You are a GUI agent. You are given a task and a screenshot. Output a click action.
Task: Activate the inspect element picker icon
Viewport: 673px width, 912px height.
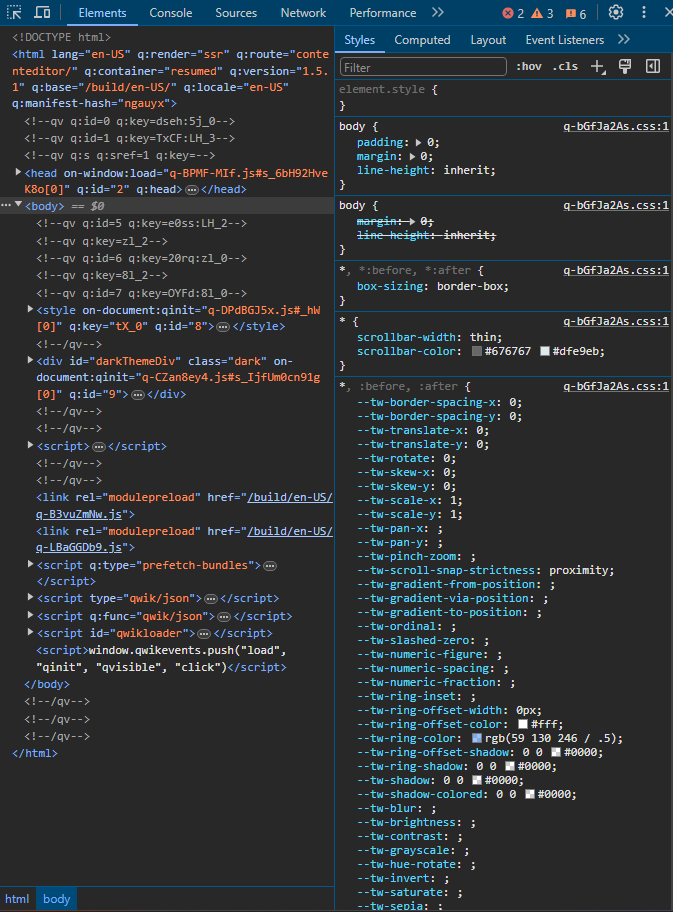14,12
